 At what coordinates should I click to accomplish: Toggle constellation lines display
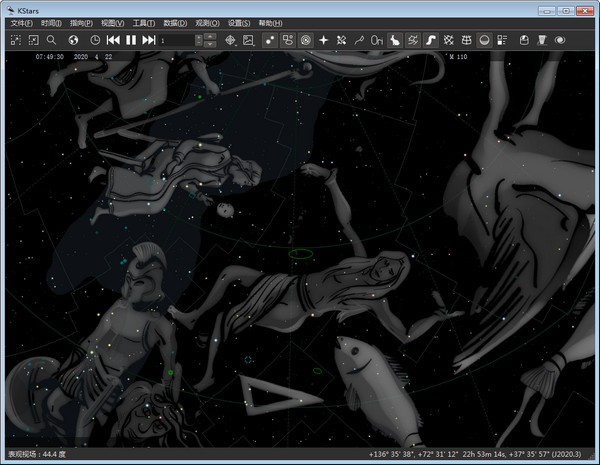[360, 40]
